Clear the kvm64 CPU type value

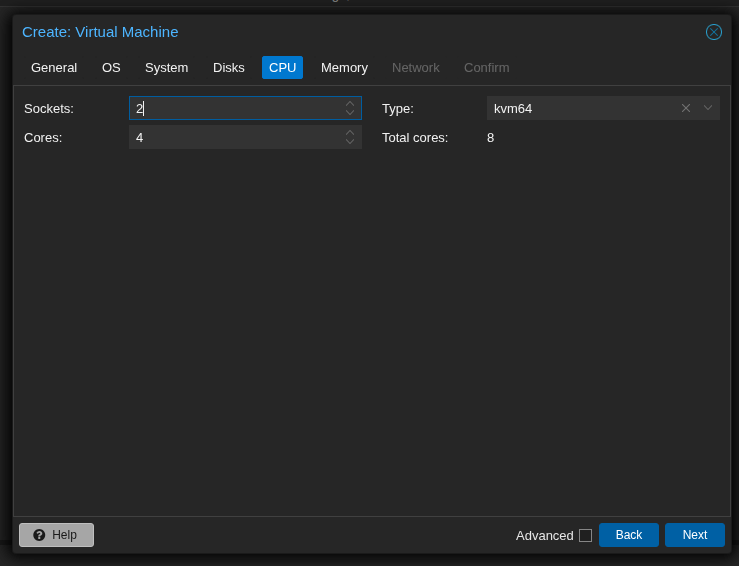[x=686, y=108]
